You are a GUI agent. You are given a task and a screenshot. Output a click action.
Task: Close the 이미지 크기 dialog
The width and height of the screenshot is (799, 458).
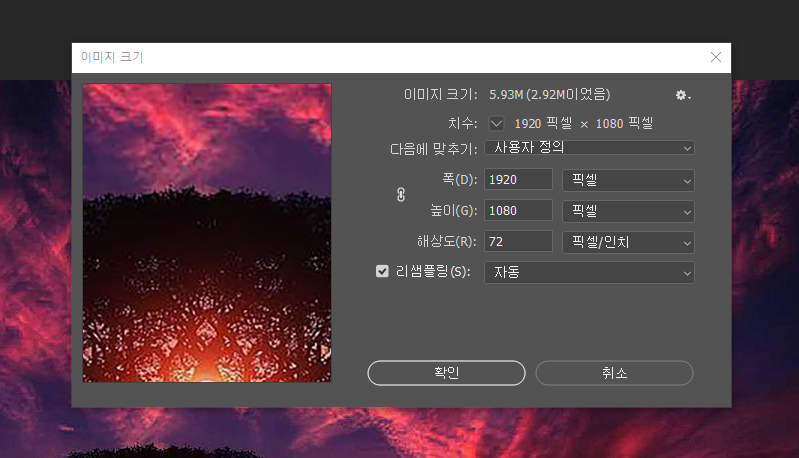pos(715,57)
